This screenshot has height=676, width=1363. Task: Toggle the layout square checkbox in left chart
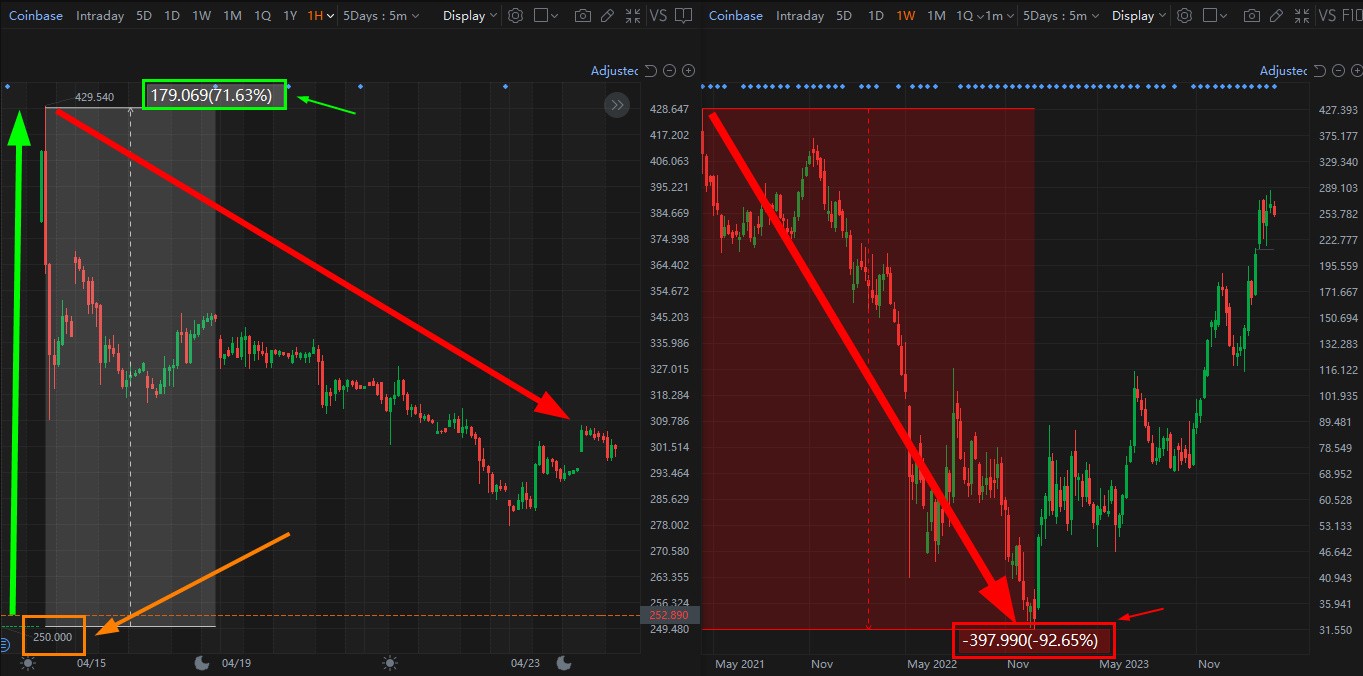[540, 15]
